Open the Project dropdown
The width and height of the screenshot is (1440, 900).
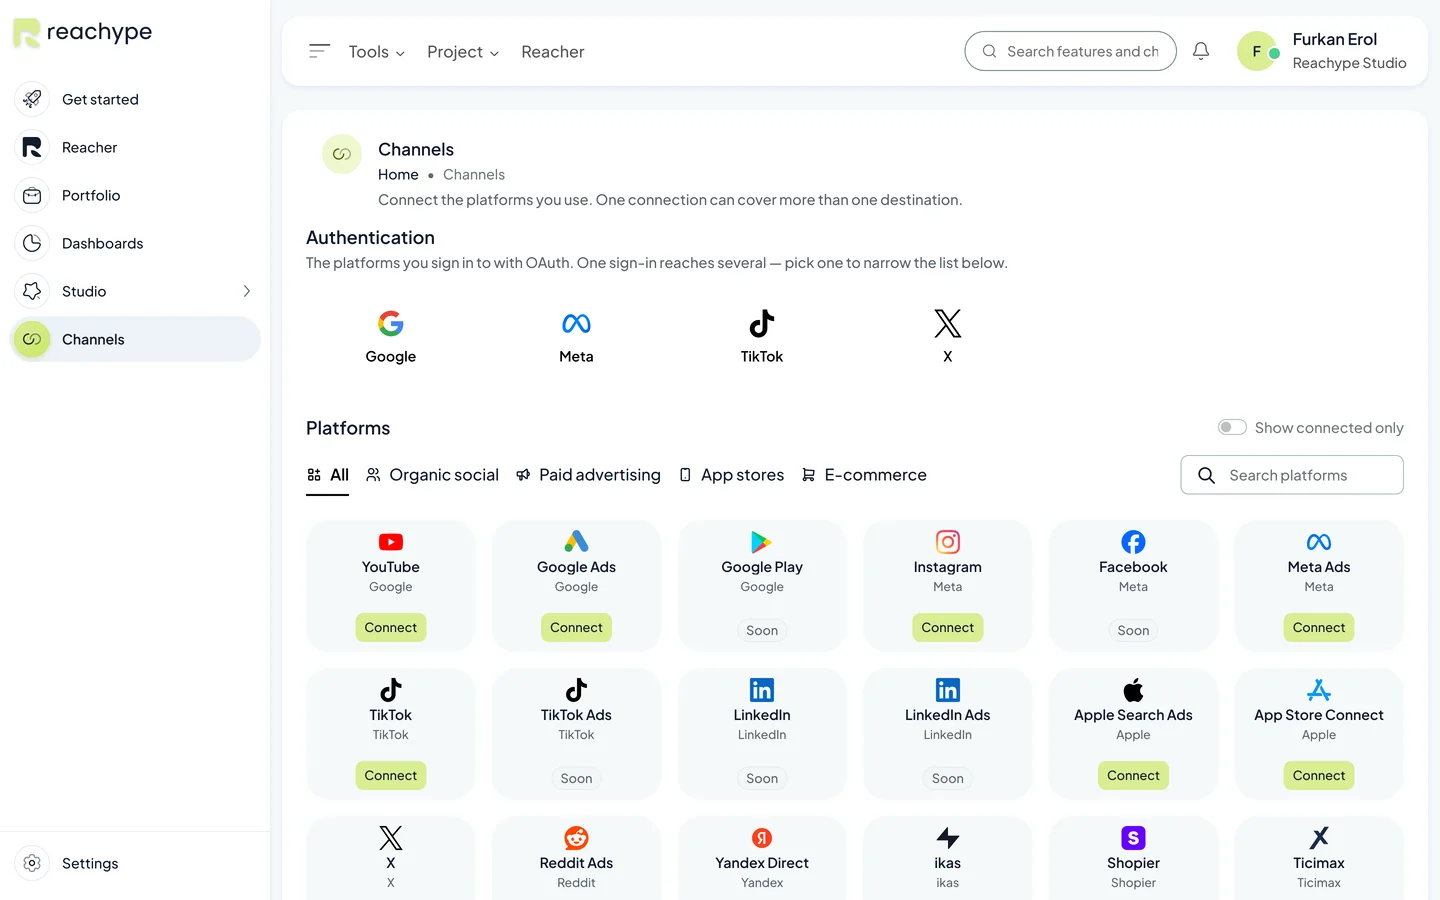click(x=463, y=52)
